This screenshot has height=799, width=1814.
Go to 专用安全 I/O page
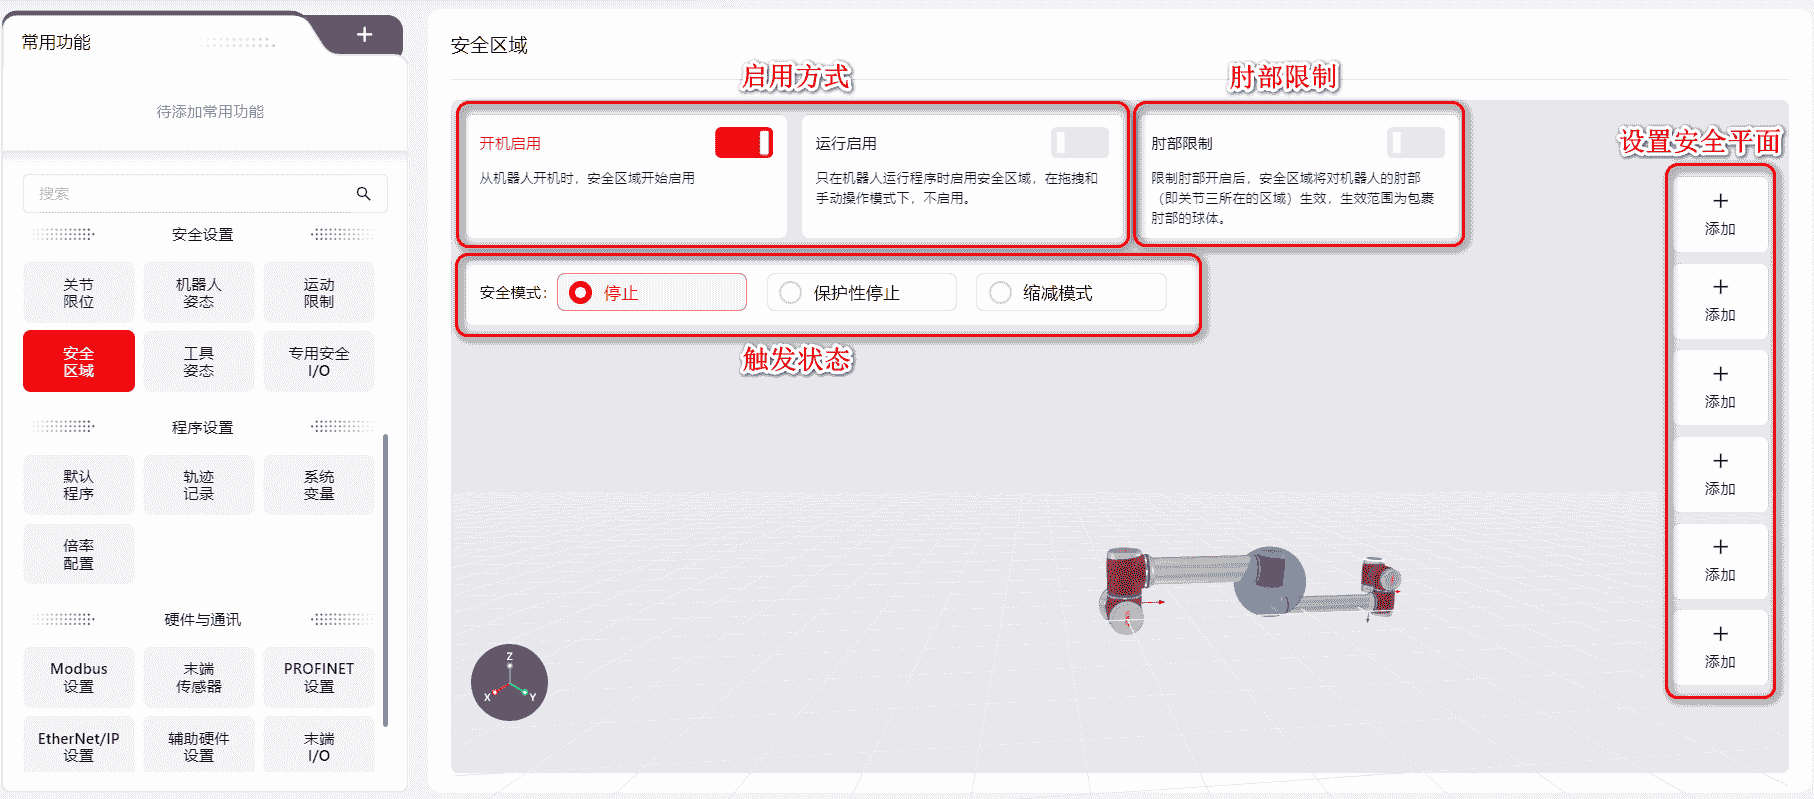coord(319,361)
